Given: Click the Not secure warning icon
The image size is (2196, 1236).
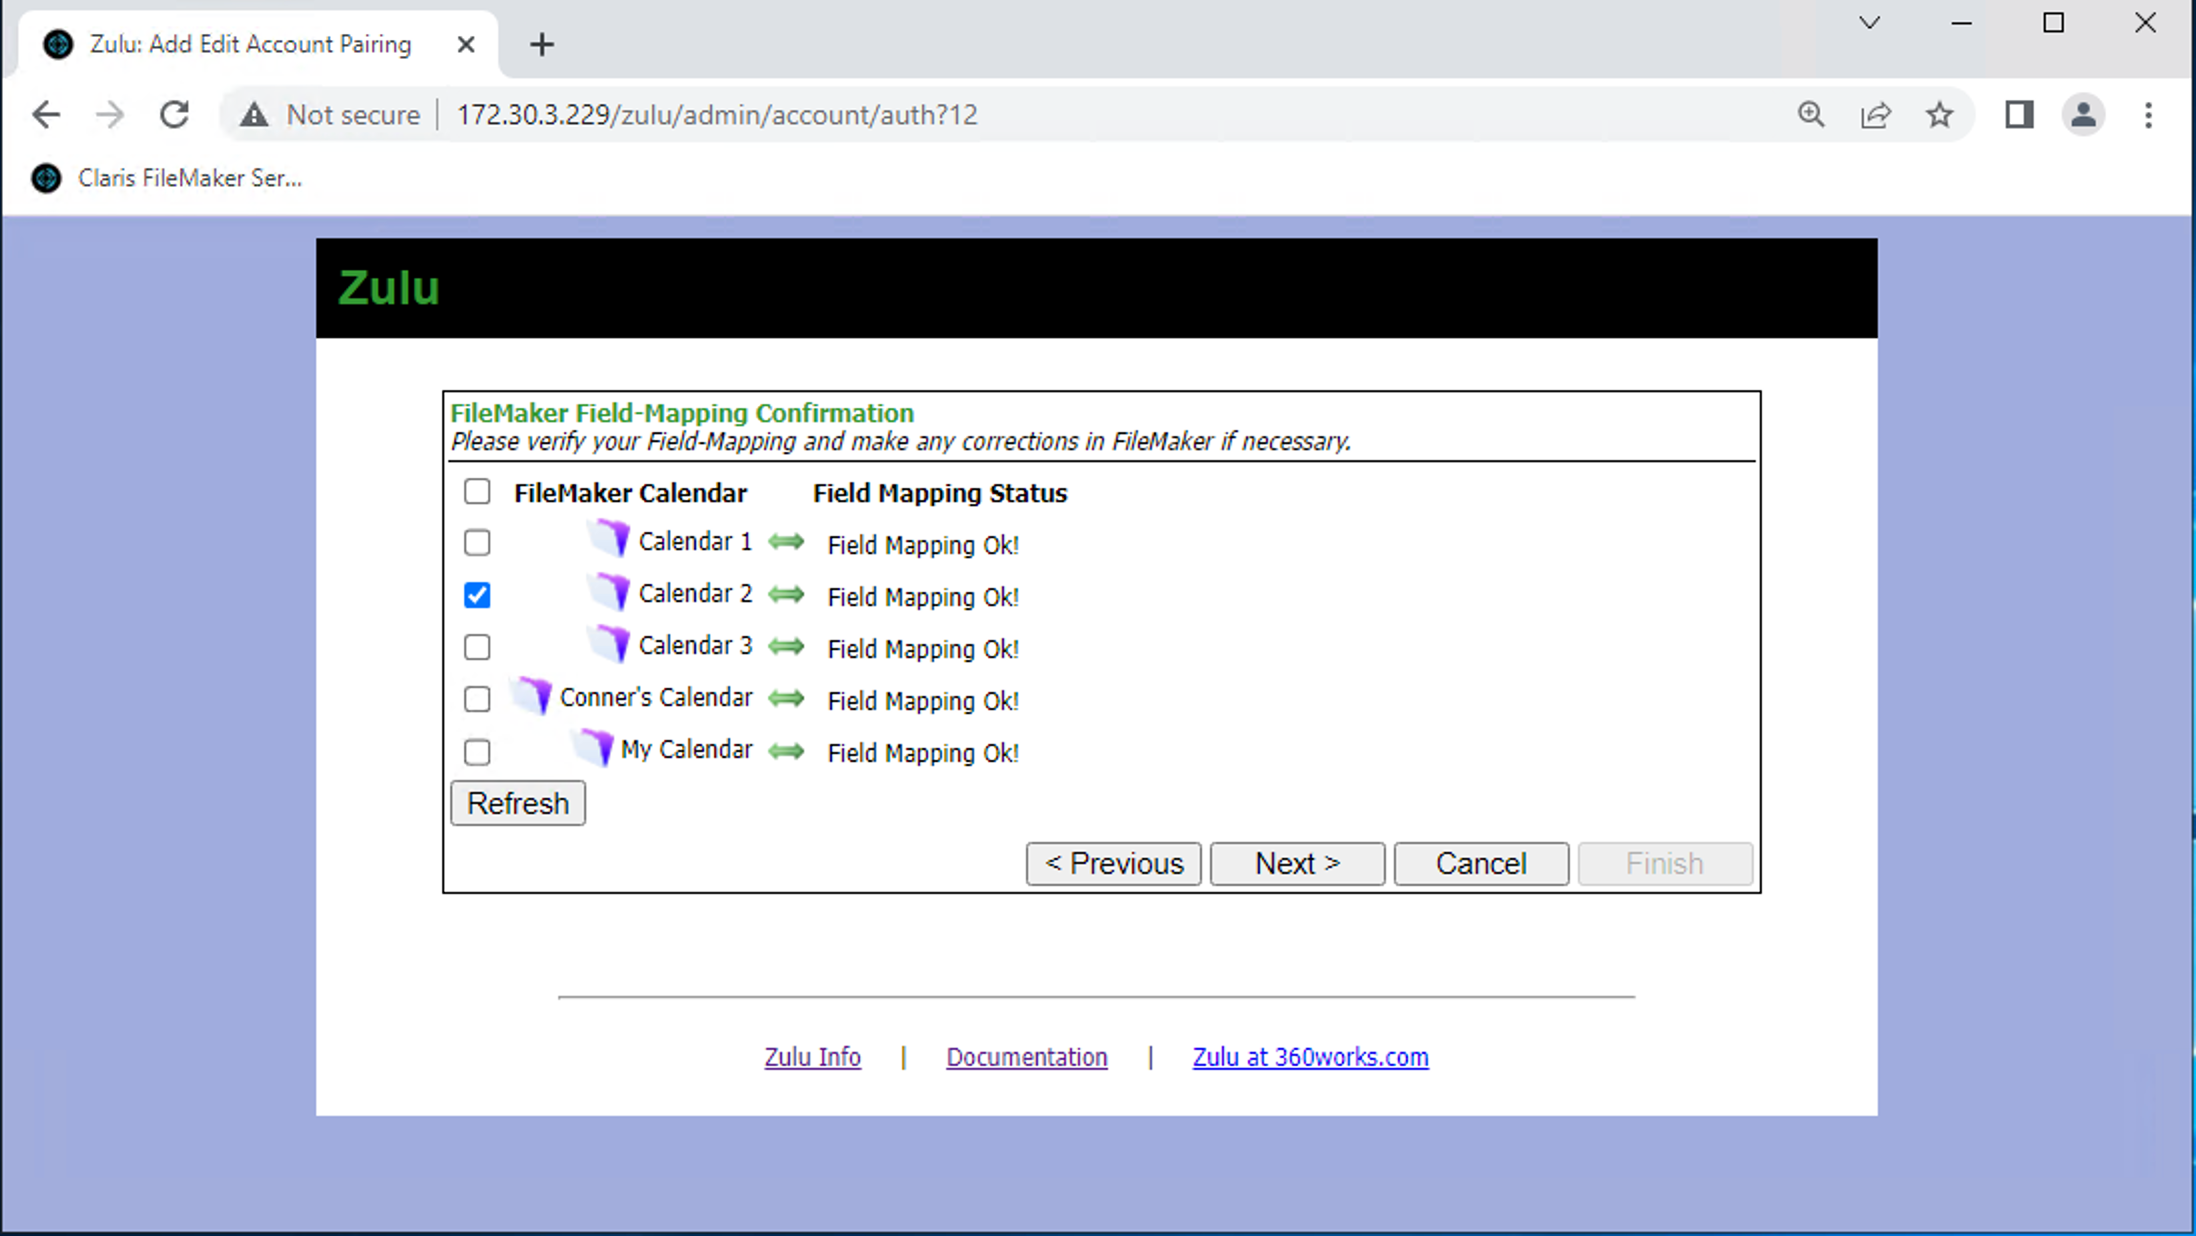Looking at the screenshot, I should tap(254, 115).
